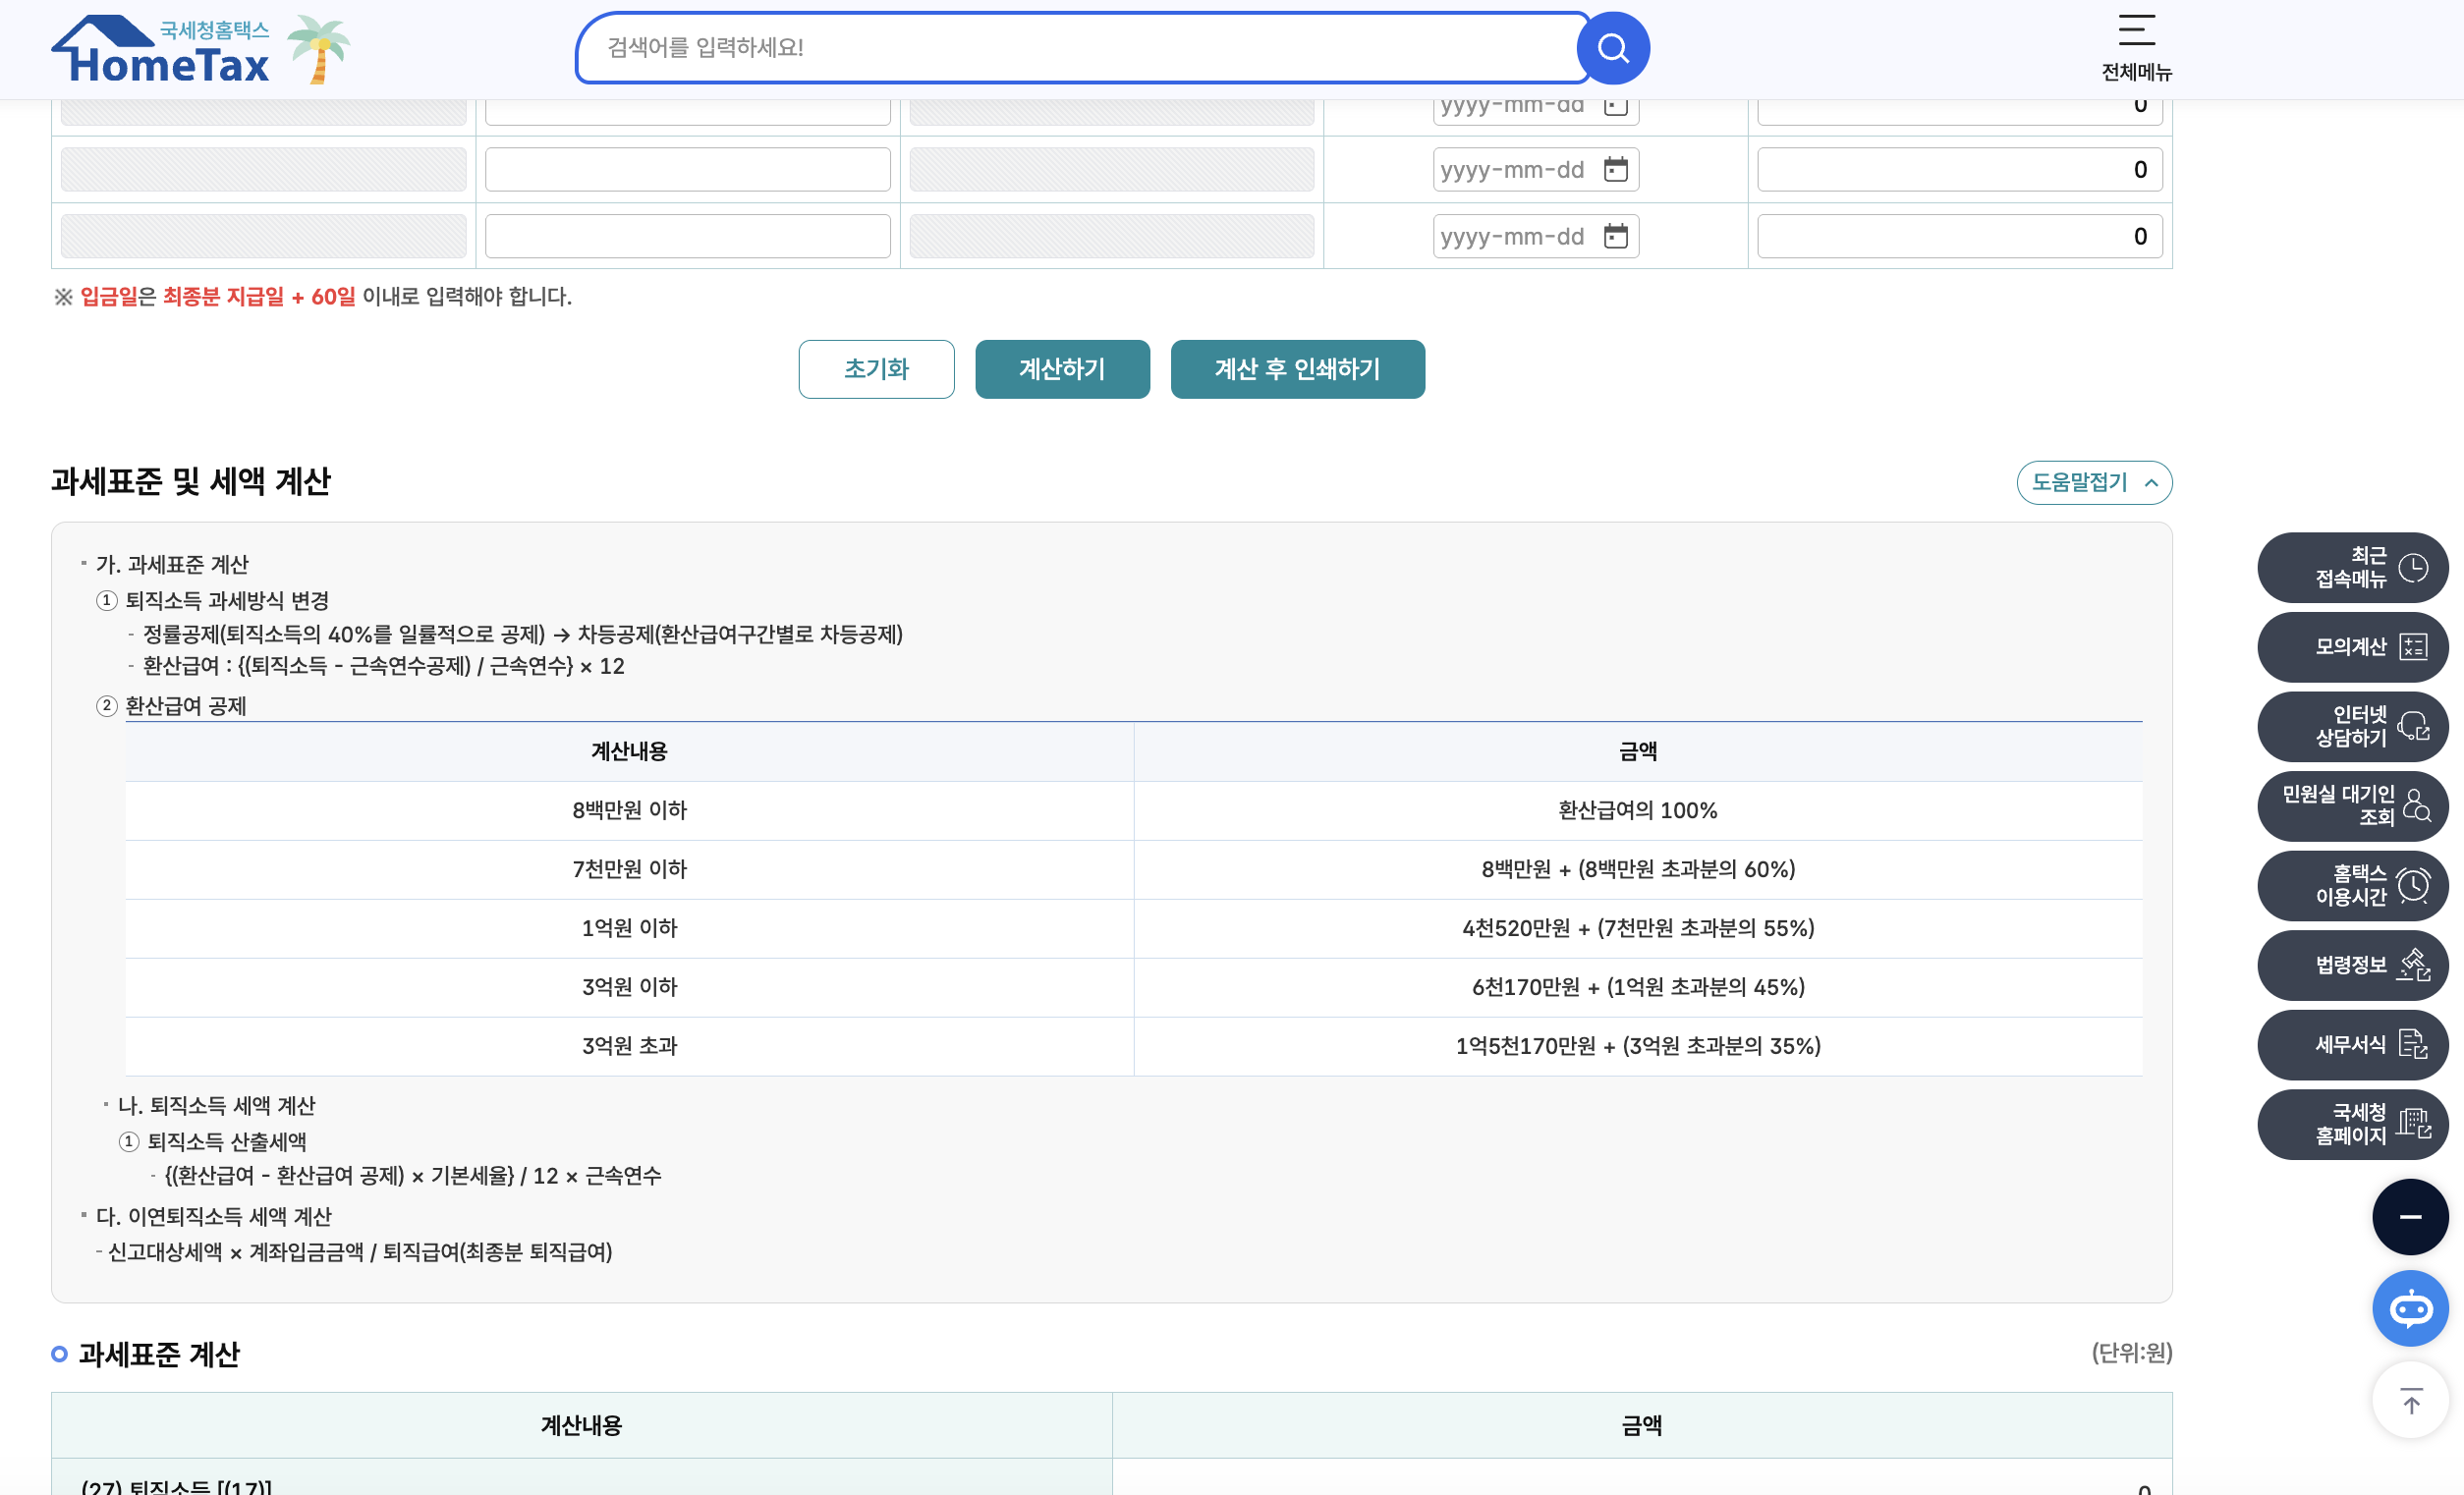Open 법령정보 side shortcut
This screenshot has height=1495, width=2464.
point(2352,965)
